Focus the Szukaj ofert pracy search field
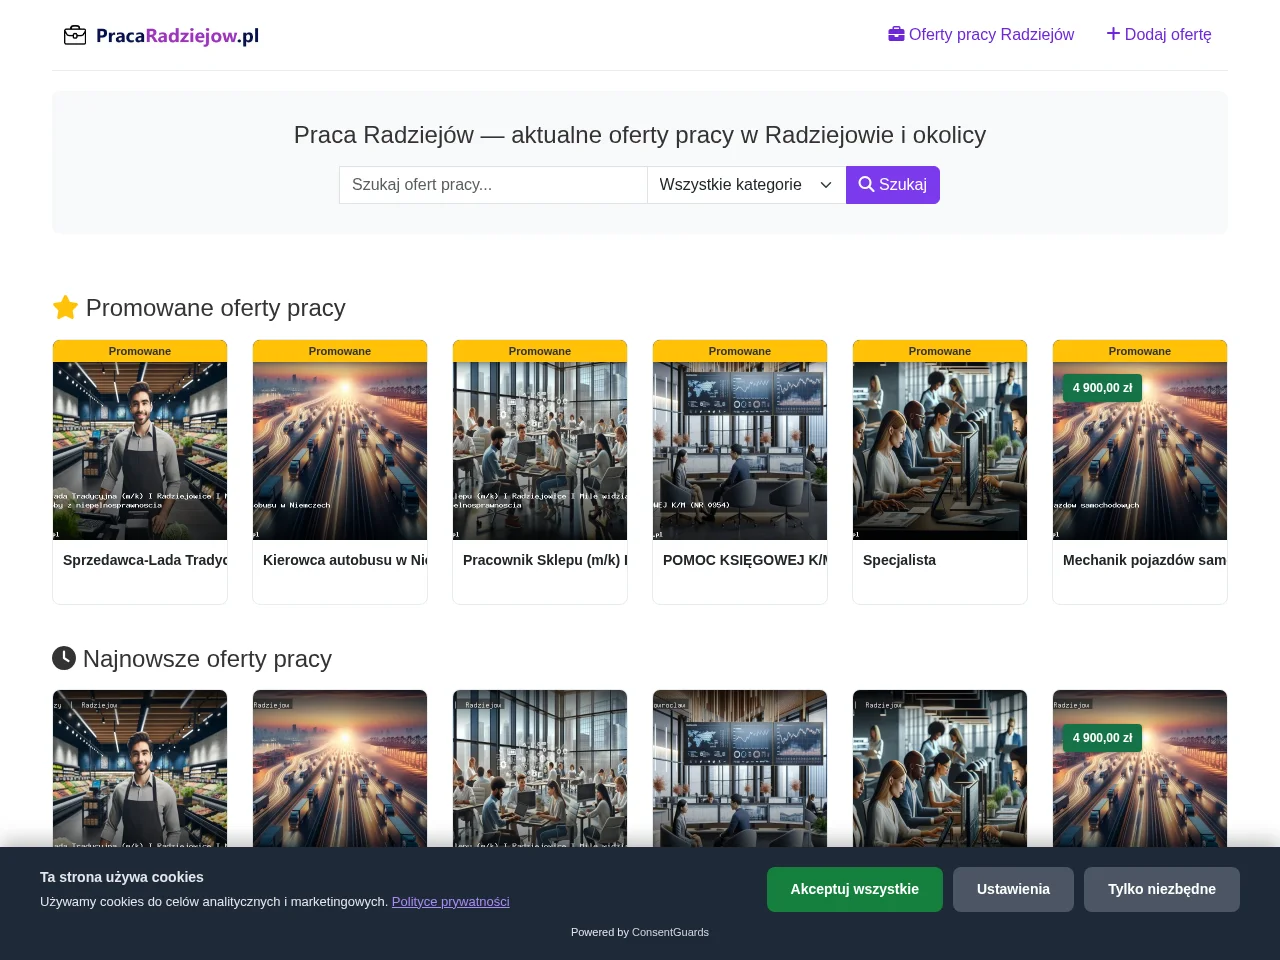Screen dimensions: 1280x960 493,185
